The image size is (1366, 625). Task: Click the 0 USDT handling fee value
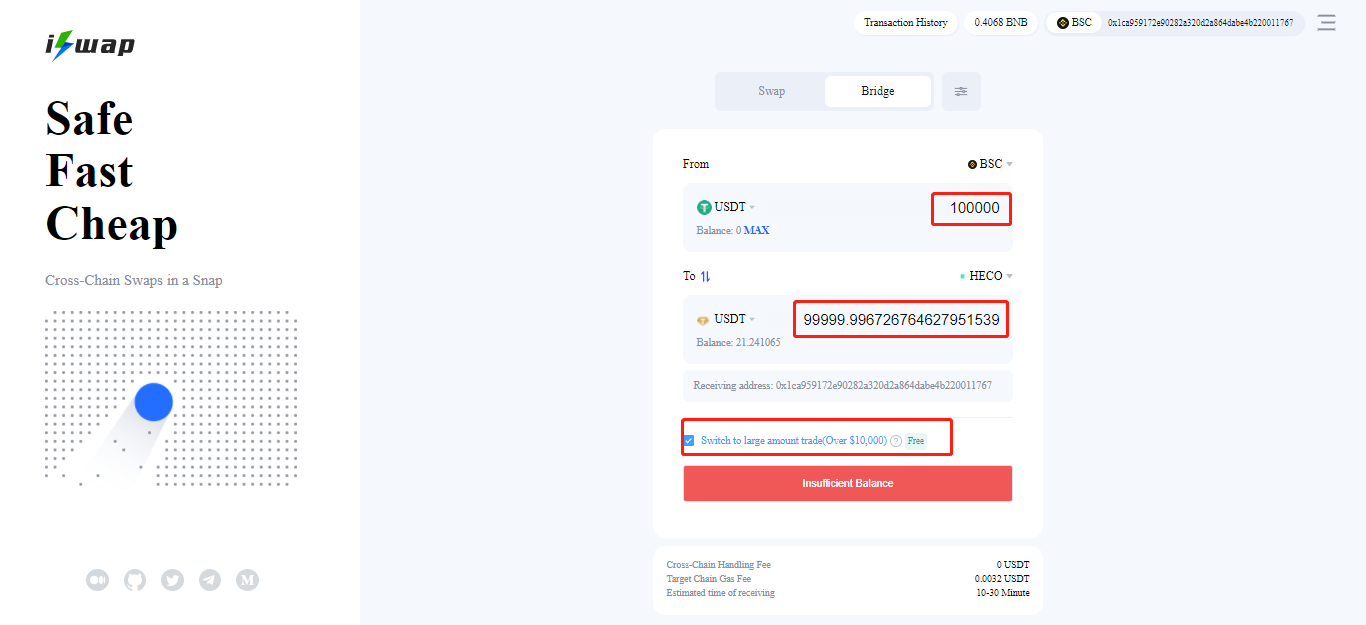coord(1013,565)
